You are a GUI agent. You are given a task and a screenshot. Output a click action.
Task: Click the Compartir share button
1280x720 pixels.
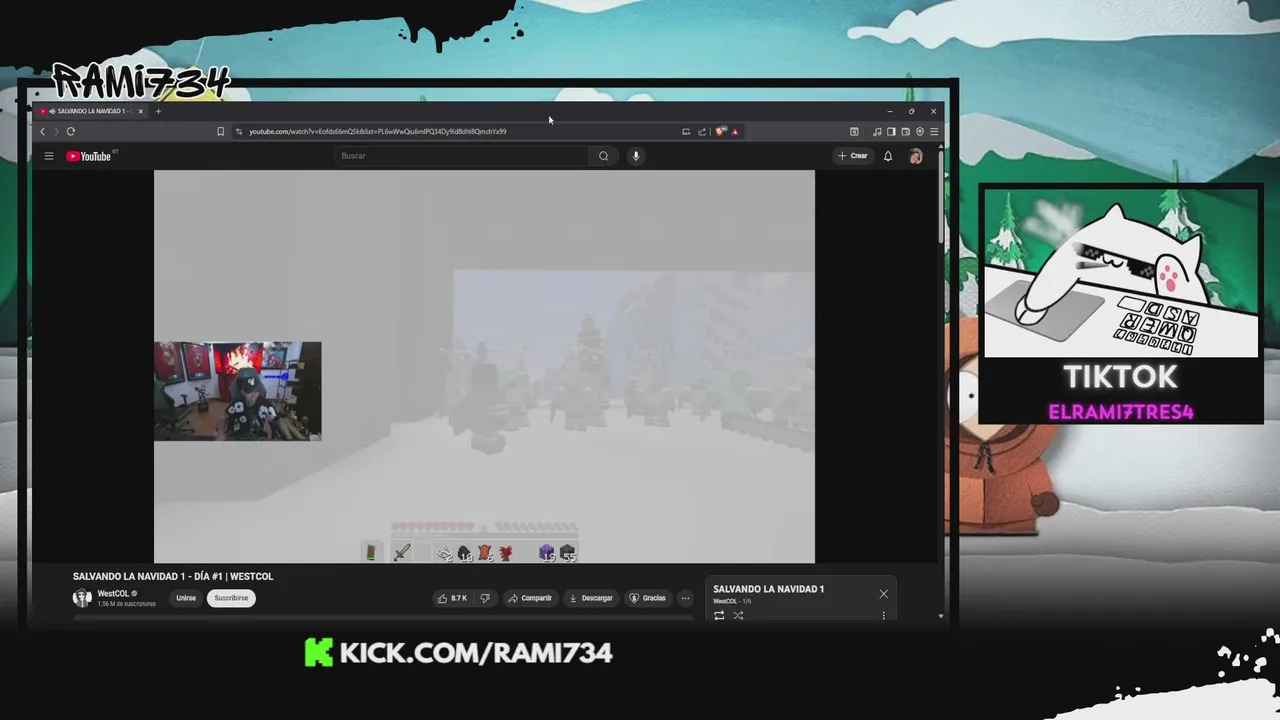coord(530,598)
